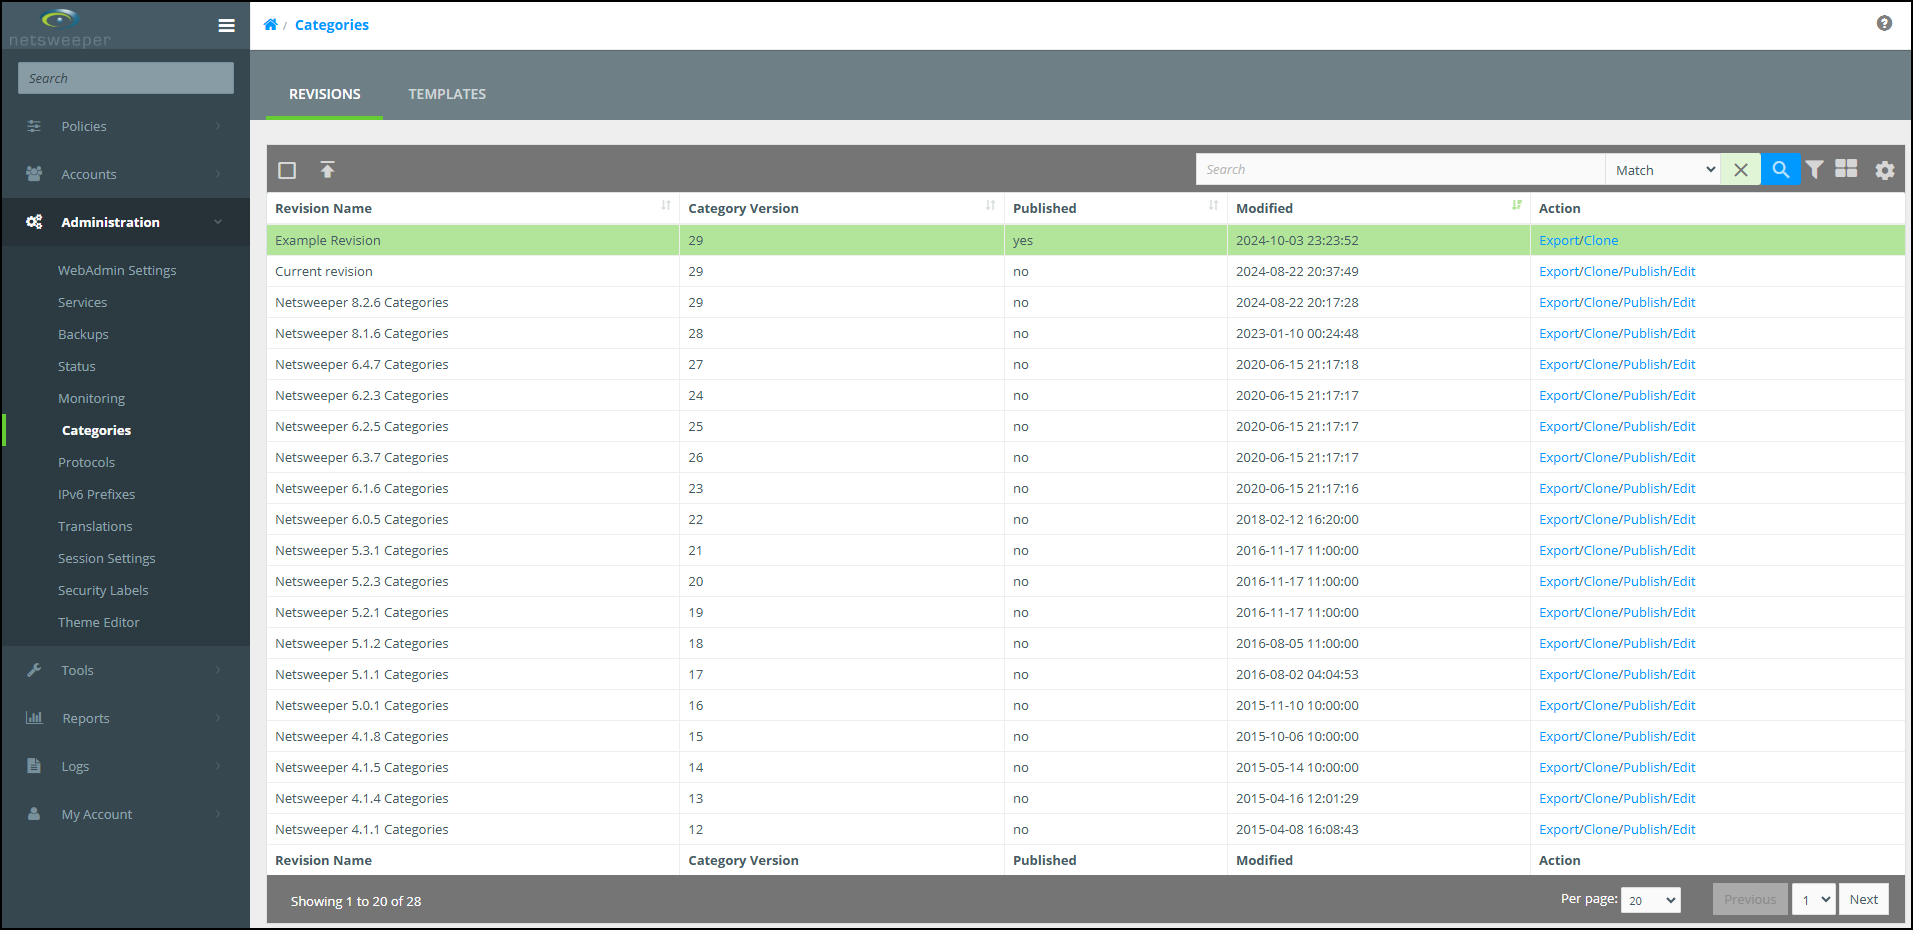Image resolution: width=1913 pixels, height=930 pixels.
Task: Select the Netsweeper 5.3.1 Categories row
Action: (1086, 550)
